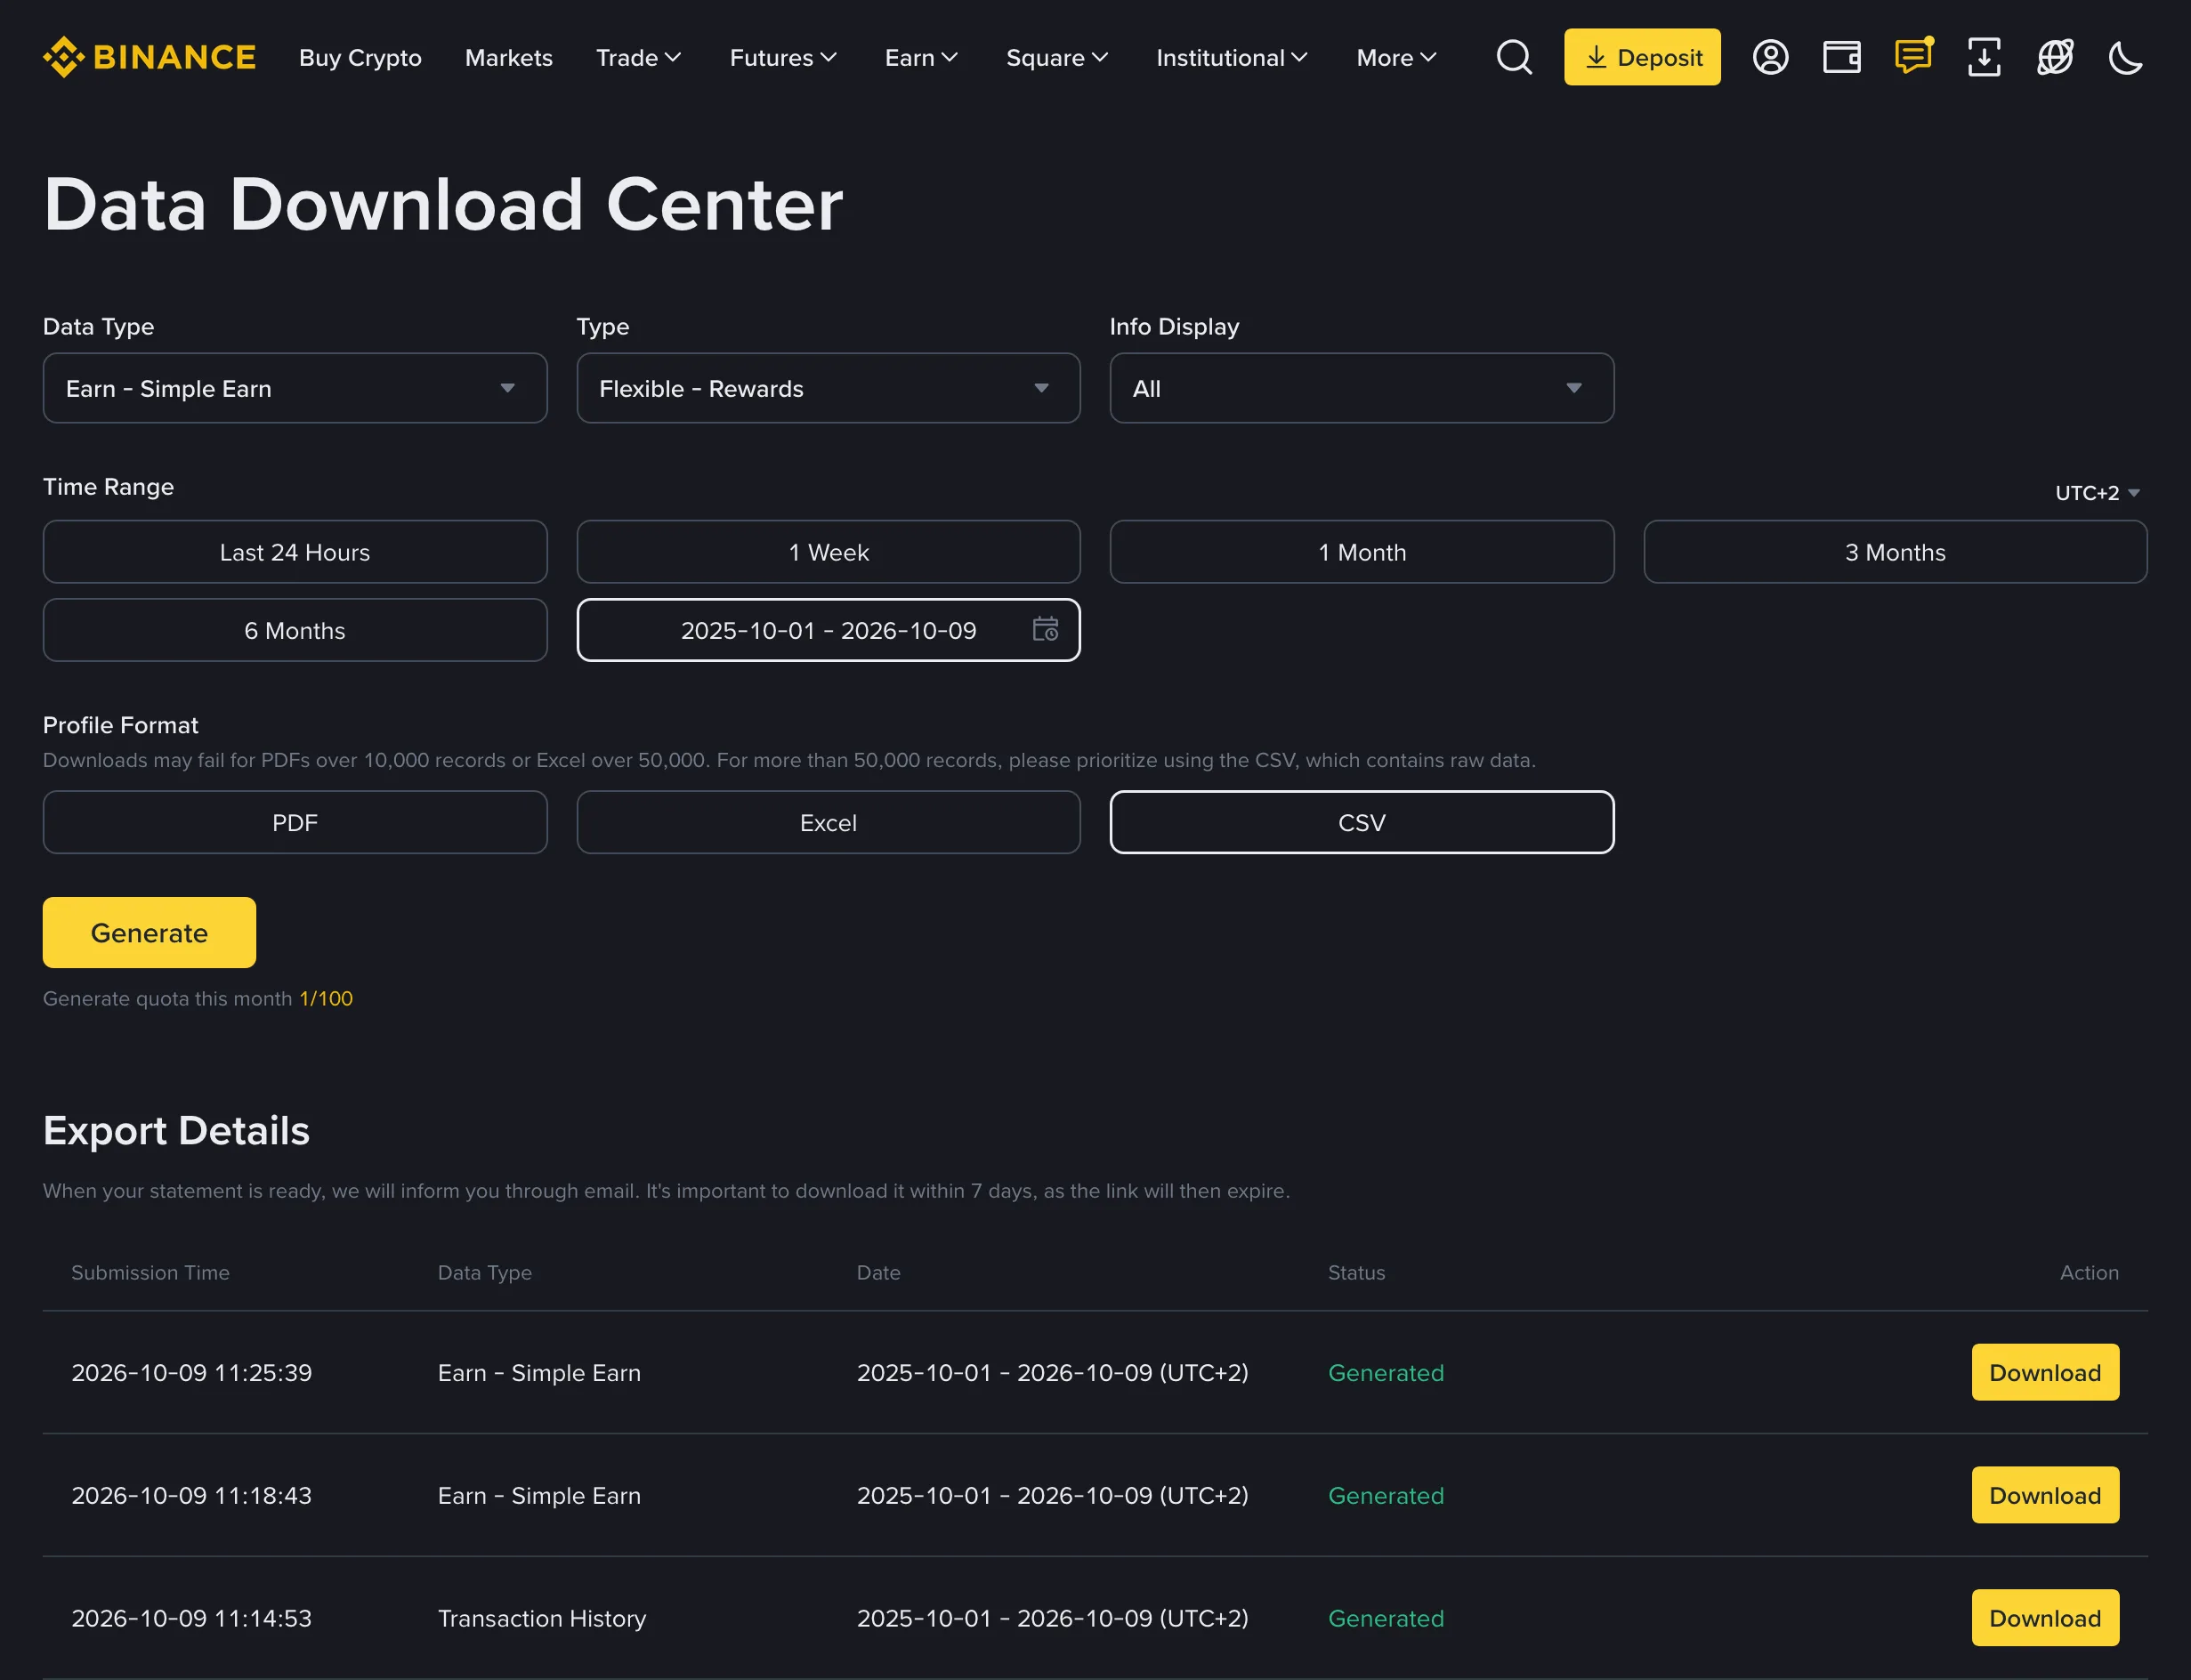Click the Submission Time column header
This screenshot has width=2191, height=1680.
[150, 1272]
